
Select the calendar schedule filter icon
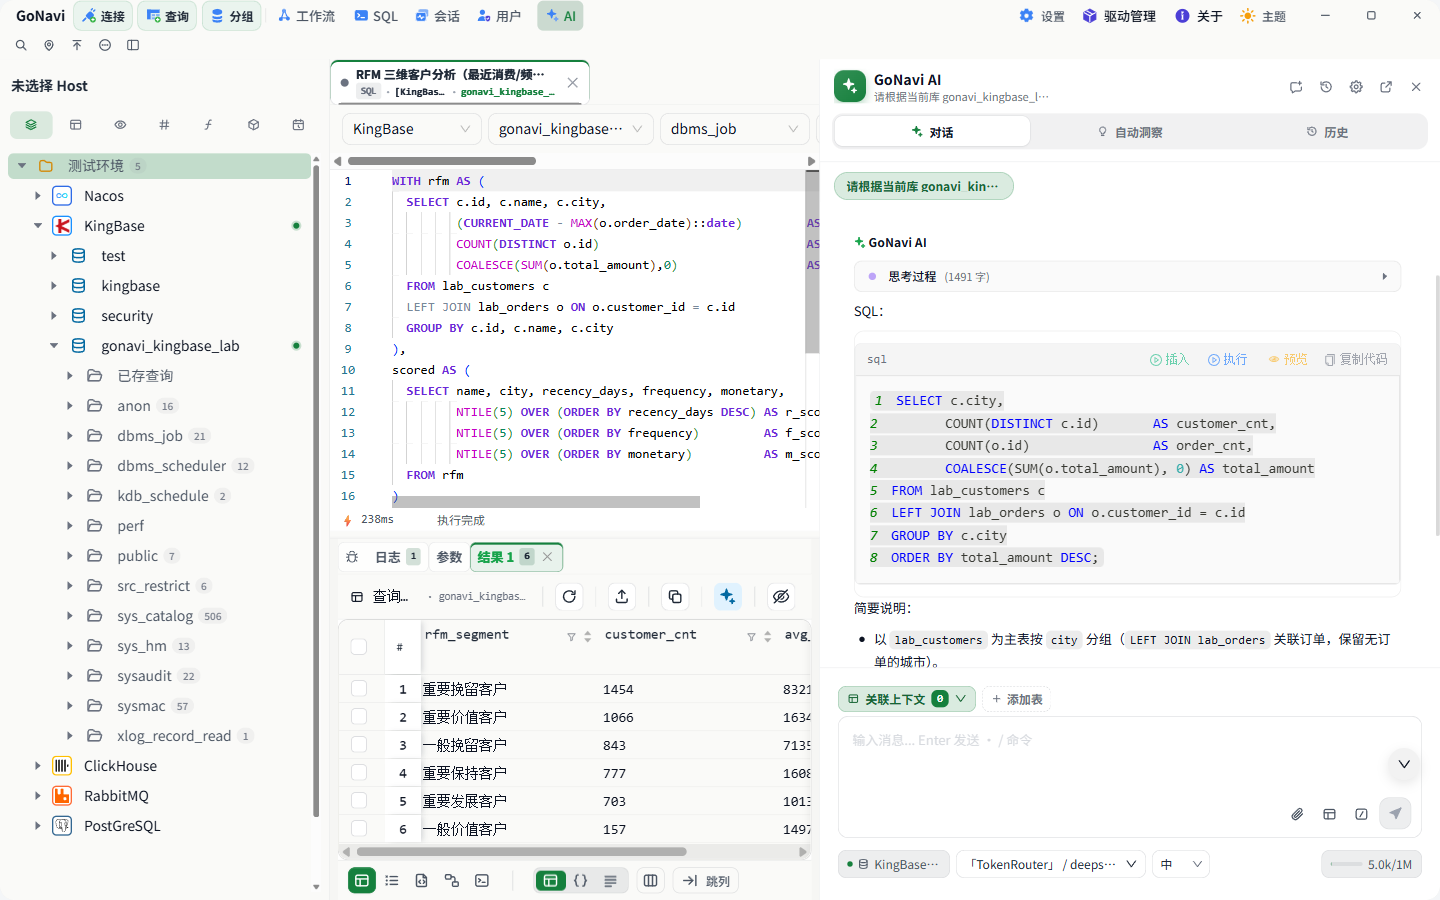pos(298,125)
